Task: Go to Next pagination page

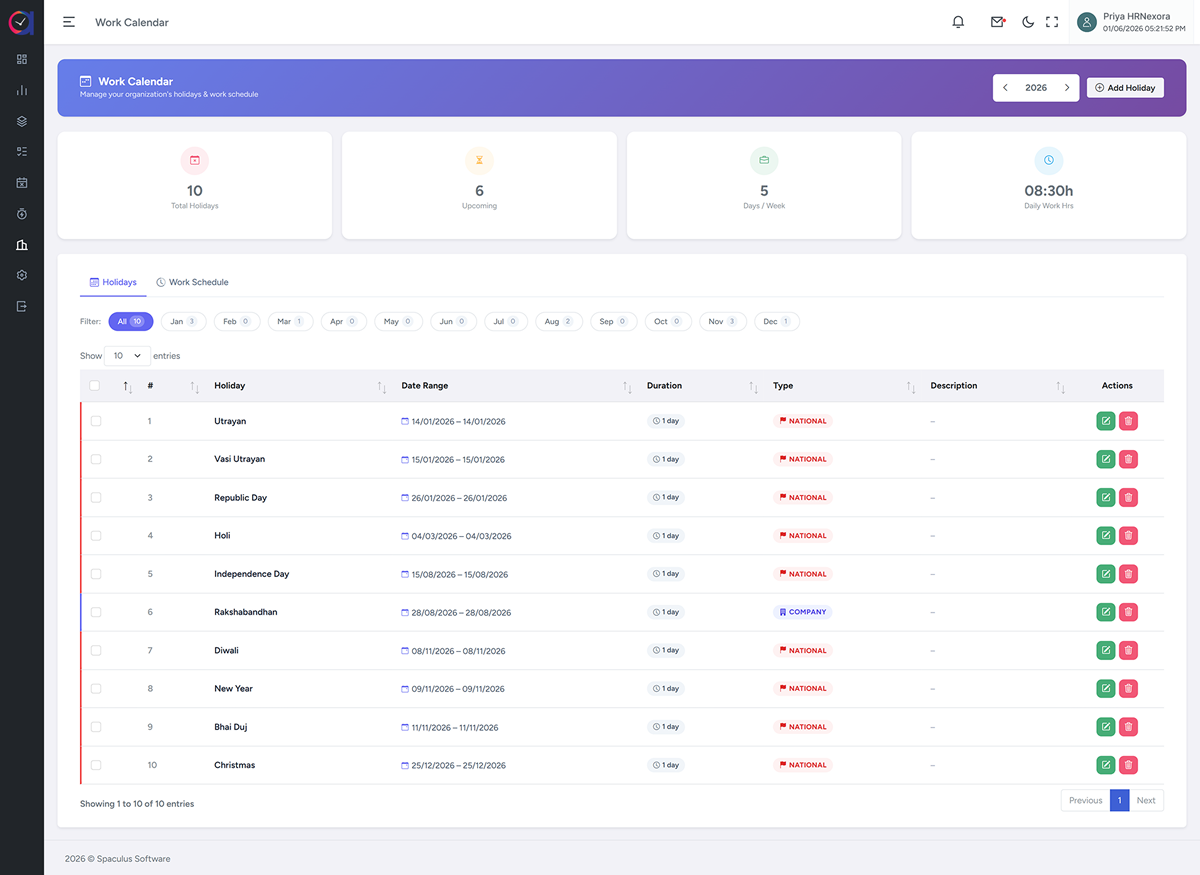Action: coord(1146,800)
